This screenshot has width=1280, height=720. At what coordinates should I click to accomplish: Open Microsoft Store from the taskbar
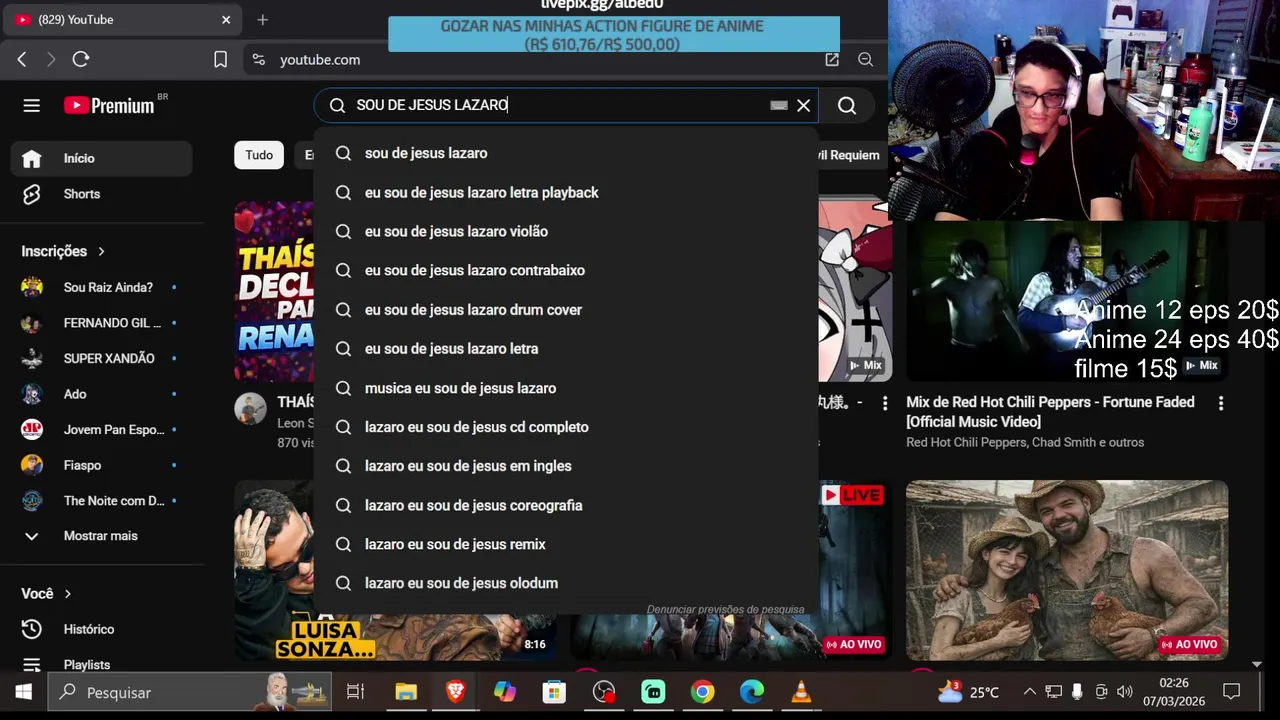(554, 692)
